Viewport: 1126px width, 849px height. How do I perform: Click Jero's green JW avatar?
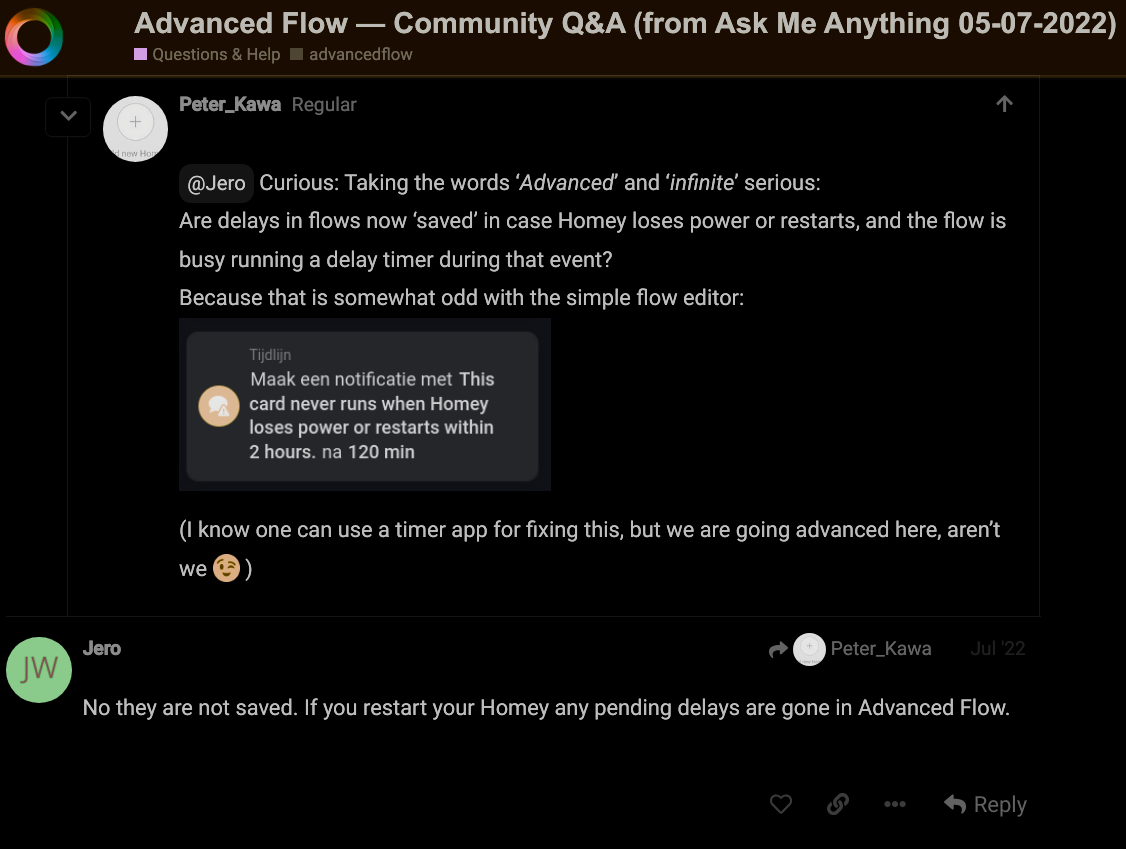(39, 669)
